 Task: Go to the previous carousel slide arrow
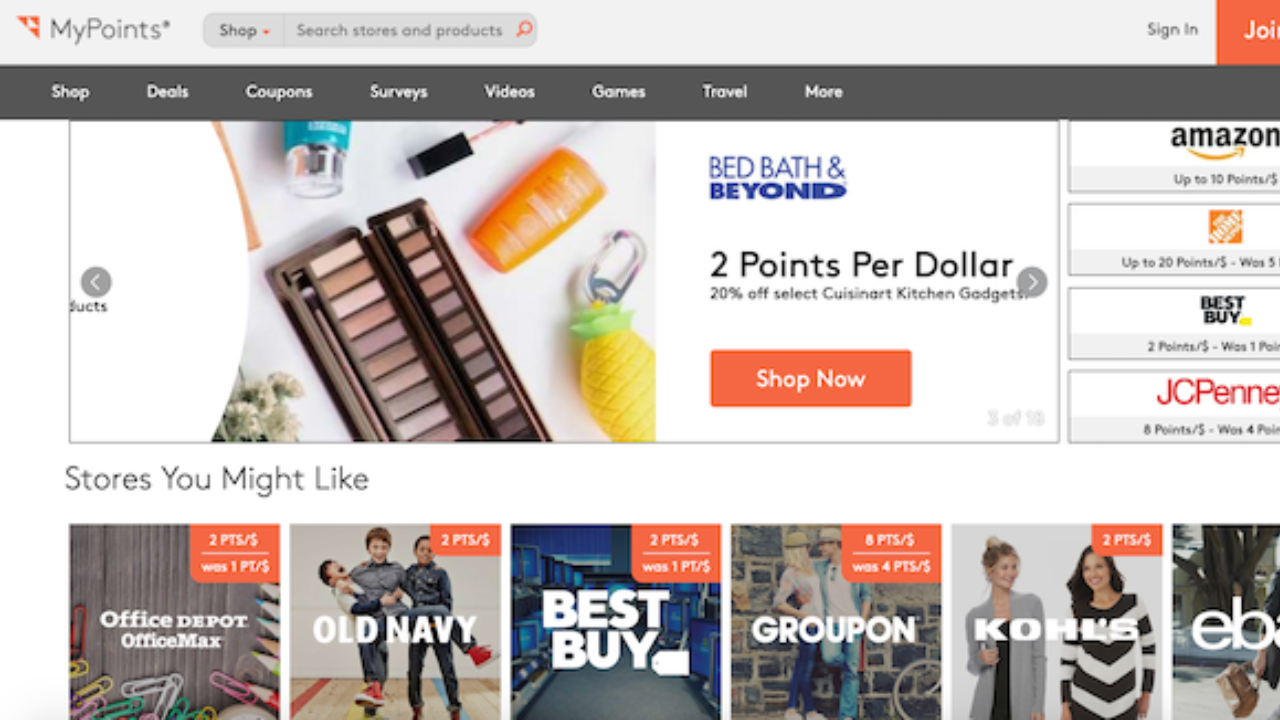[x=96, y=282]
